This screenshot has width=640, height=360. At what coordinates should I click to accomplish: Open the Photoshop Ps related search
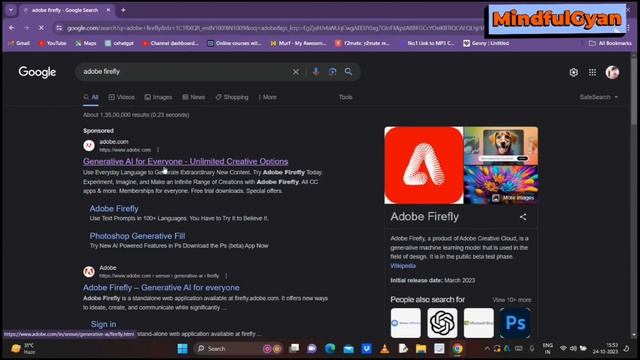(x=515, y=323)
